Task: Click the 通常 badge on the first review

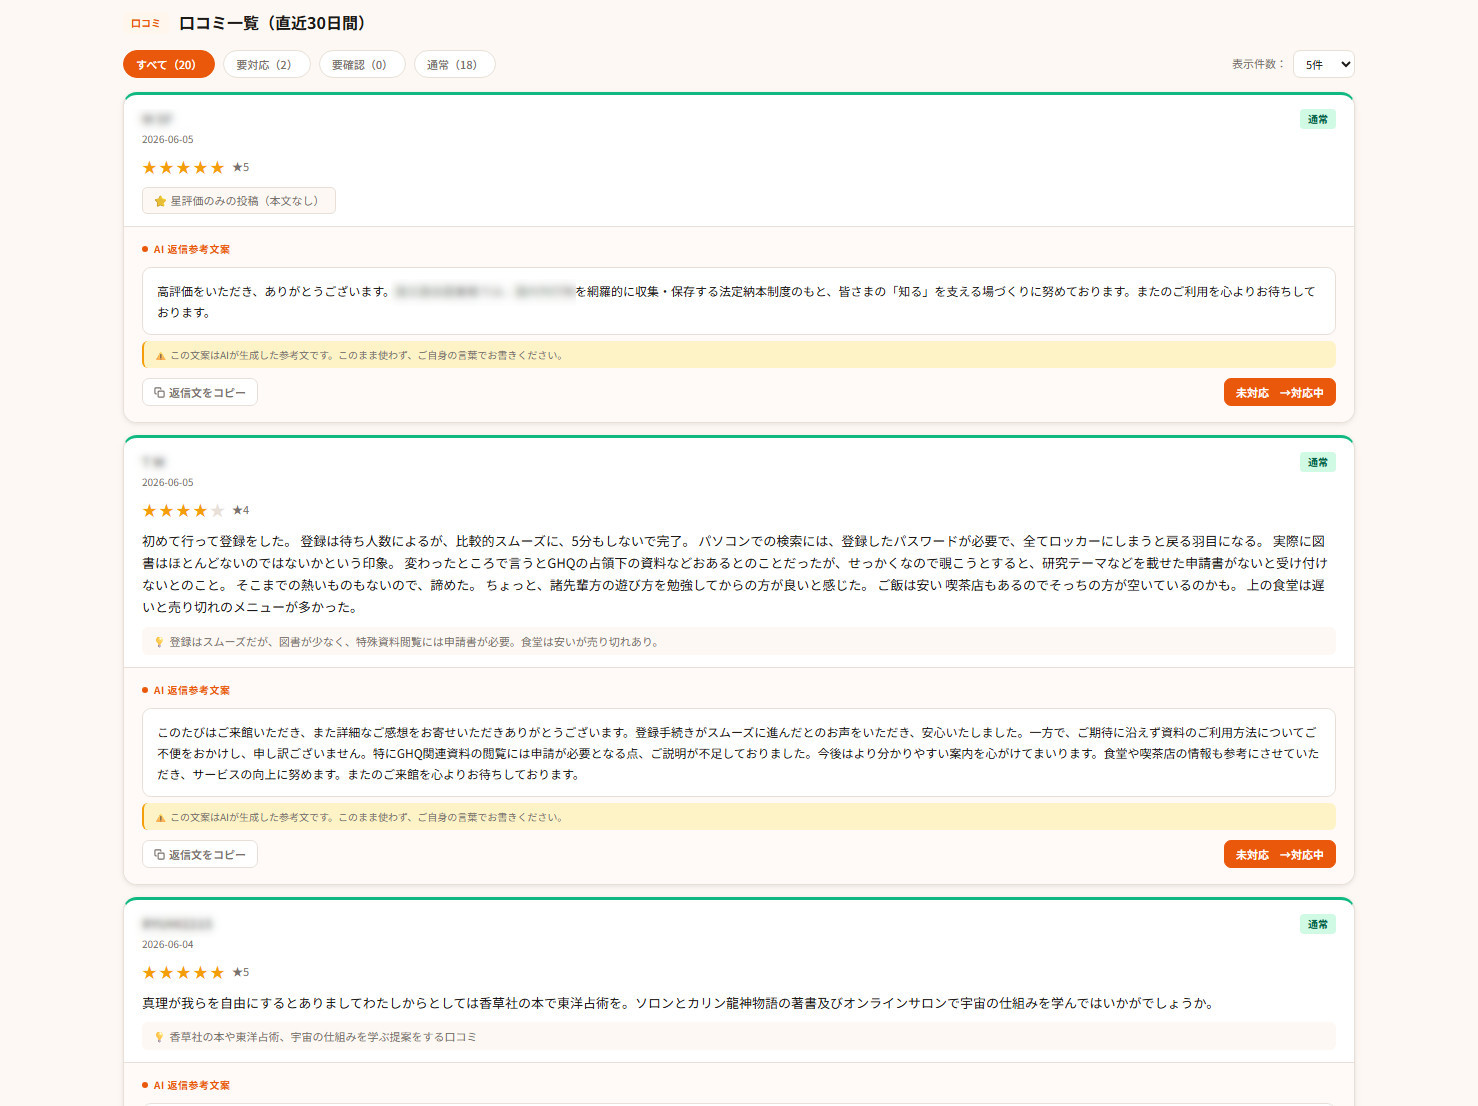Action: (1317, 119)
